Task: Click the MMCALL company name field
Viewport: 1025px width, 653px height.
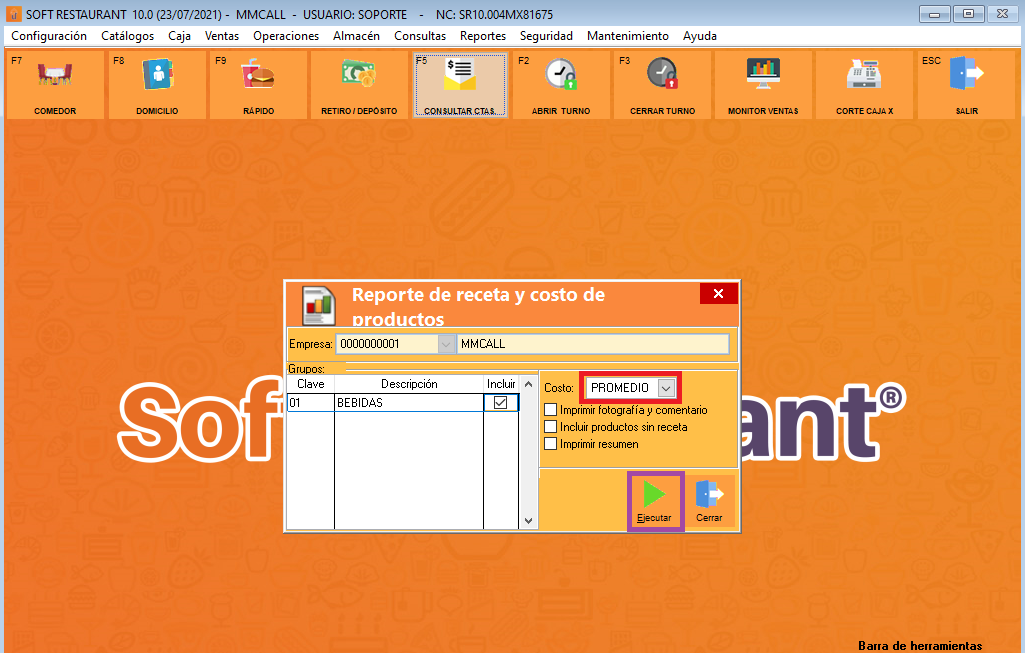Action: [x=593, y=344]
